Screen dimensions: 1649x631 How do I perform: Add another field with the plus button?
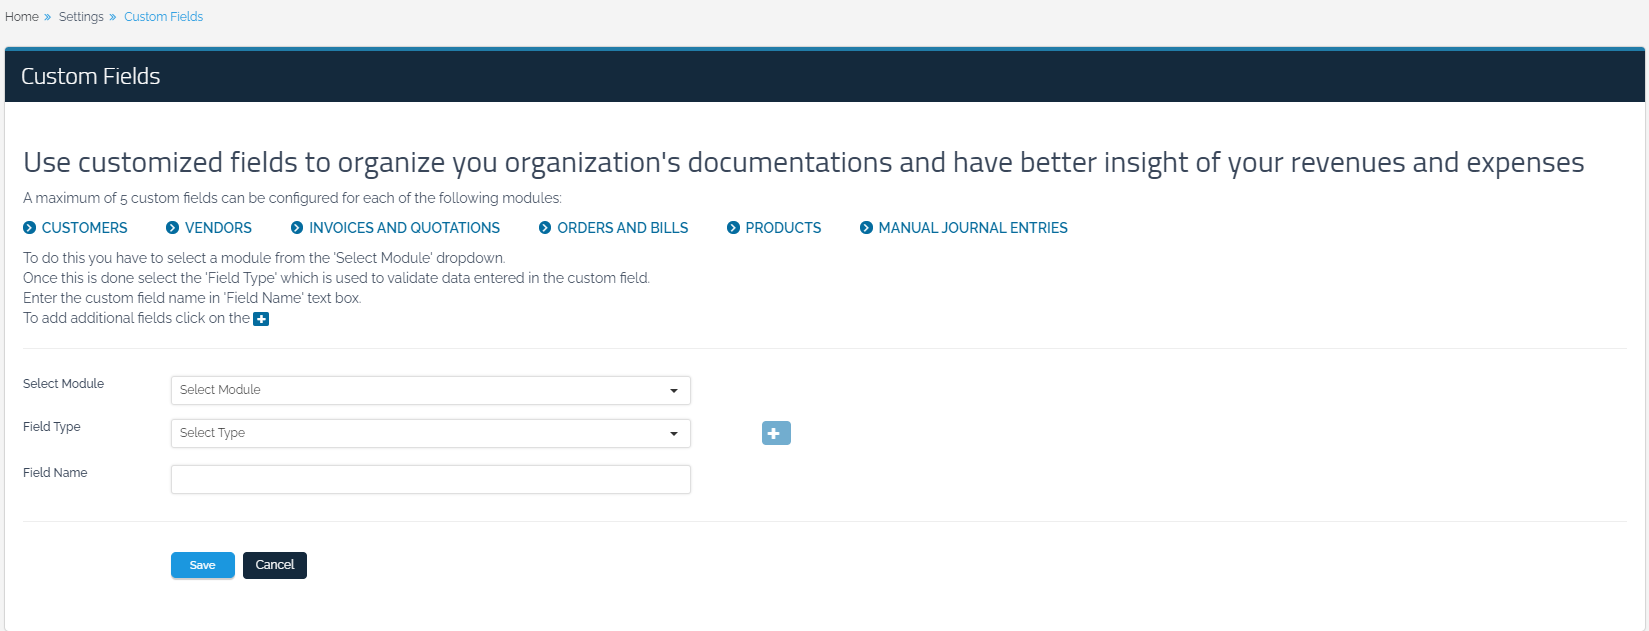(776, 433)
